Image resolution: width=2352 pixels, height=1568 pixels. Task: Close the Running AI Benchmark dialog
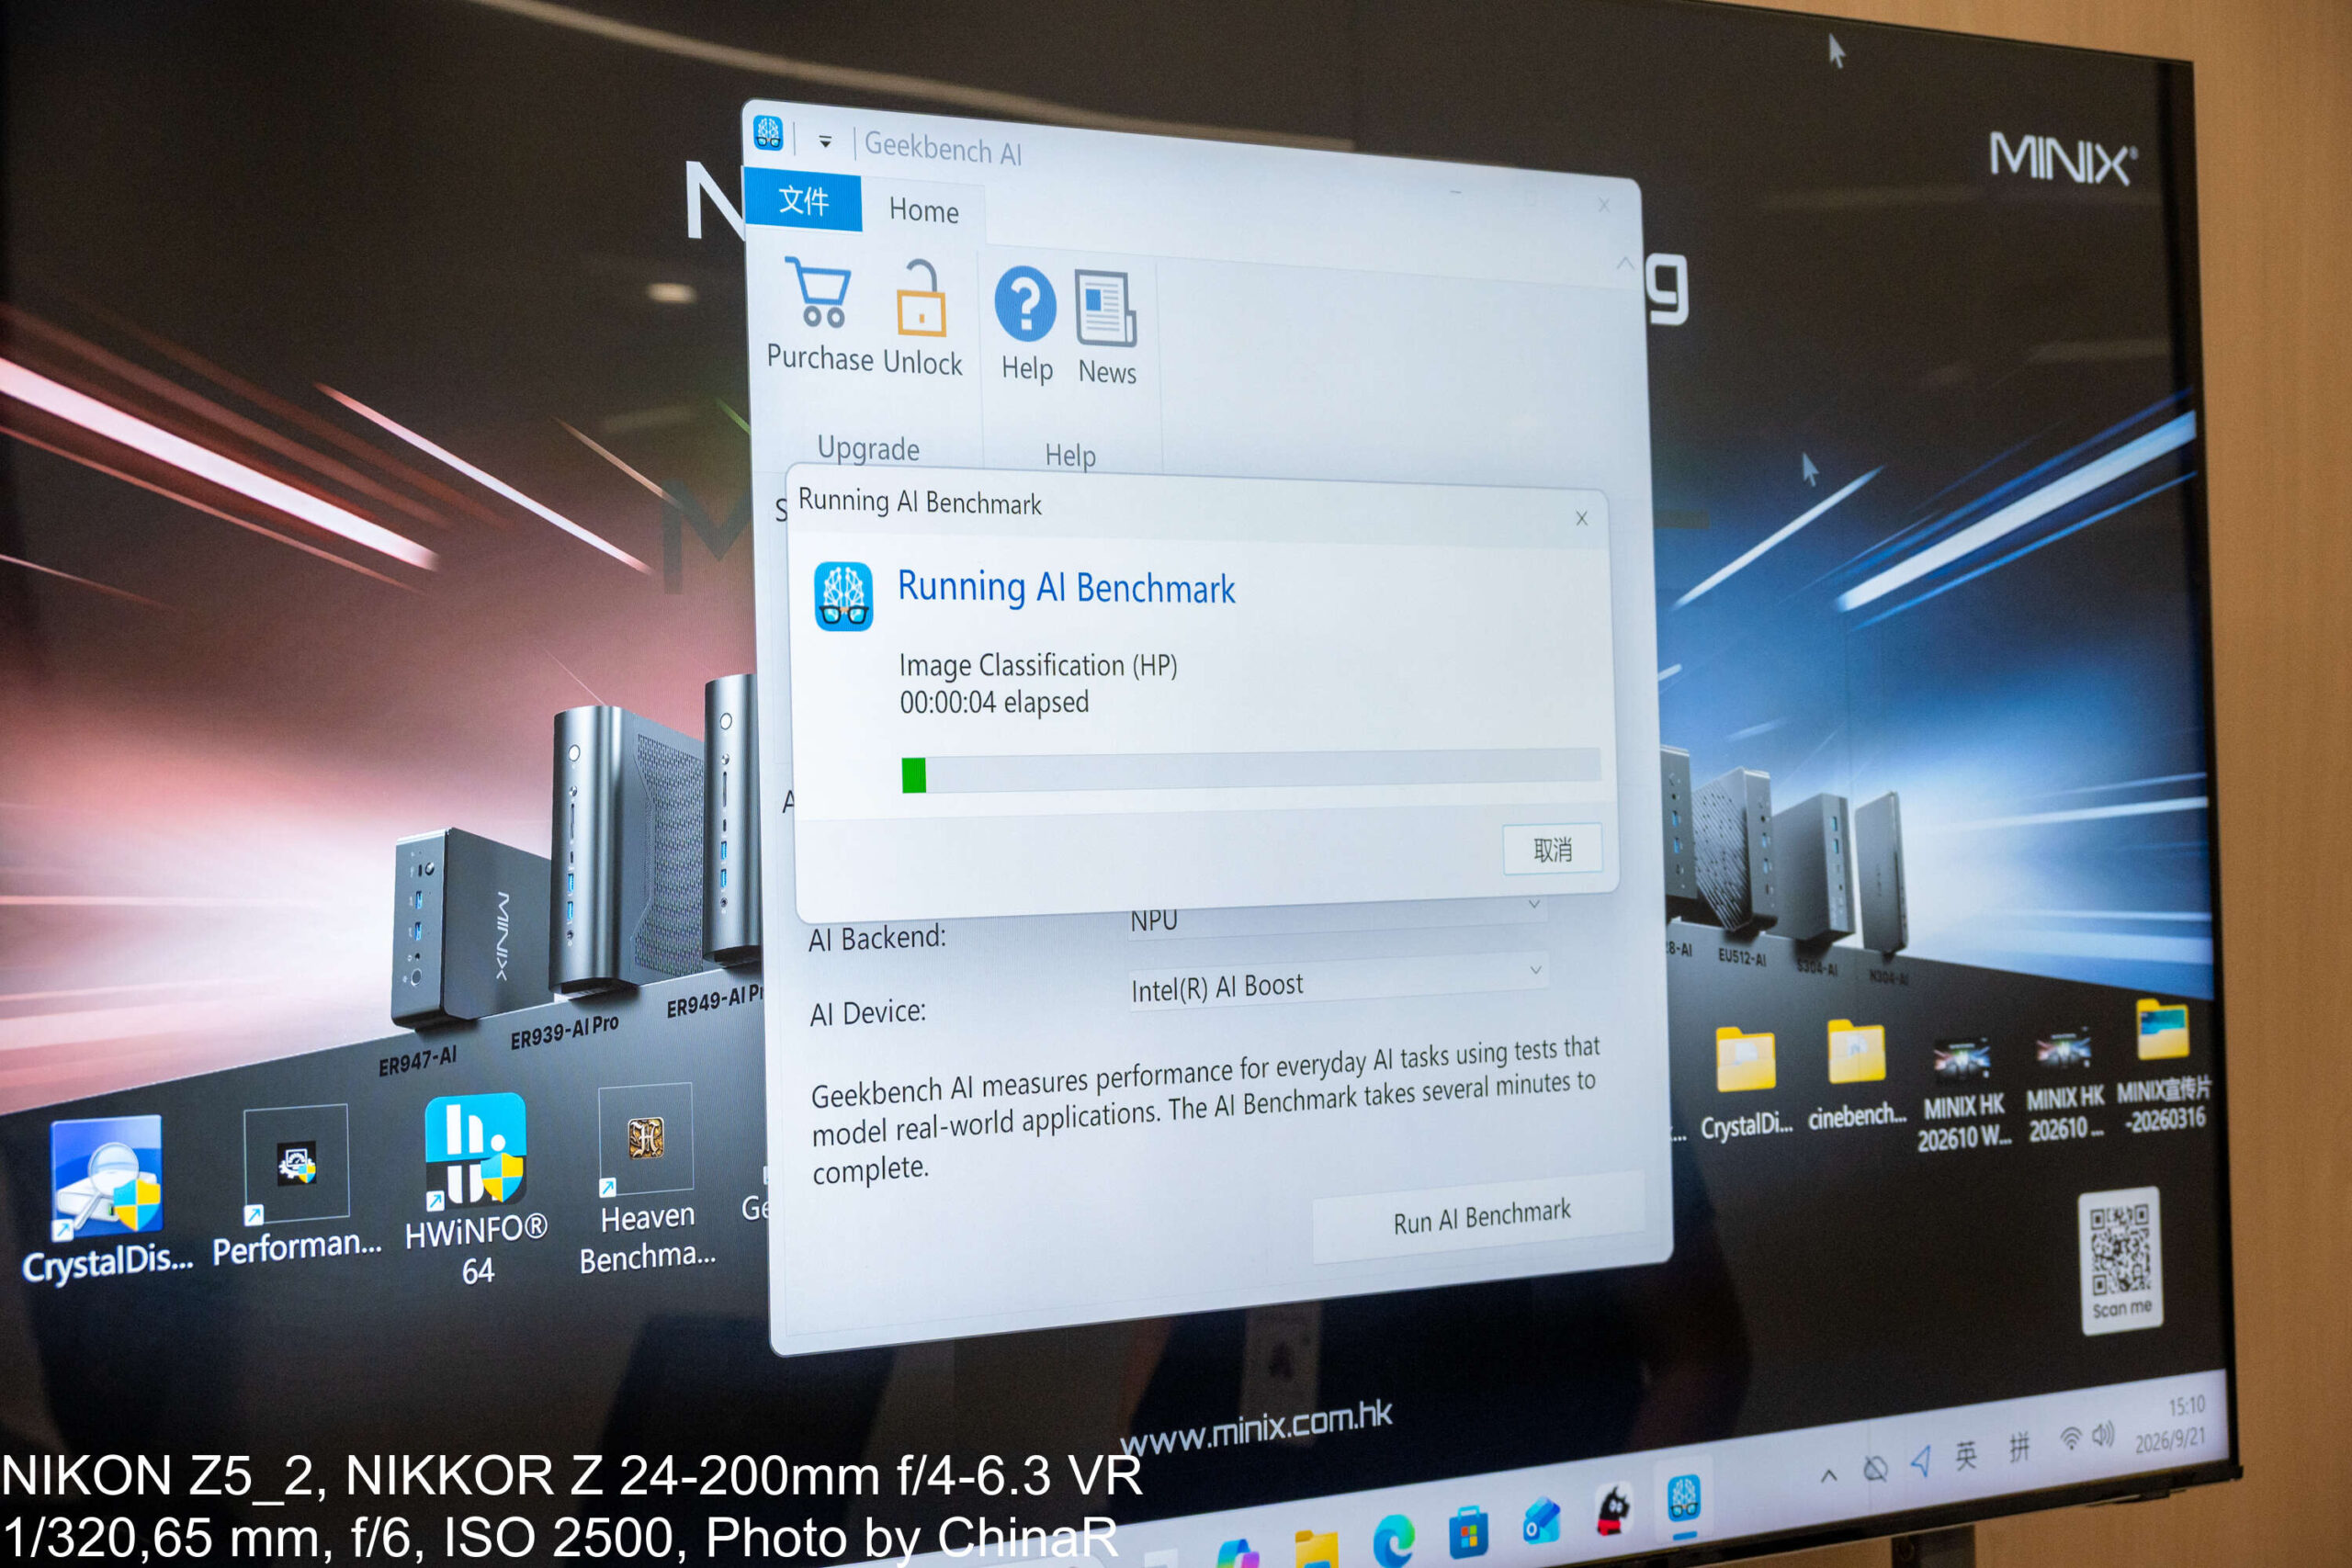pos(1582,518)
